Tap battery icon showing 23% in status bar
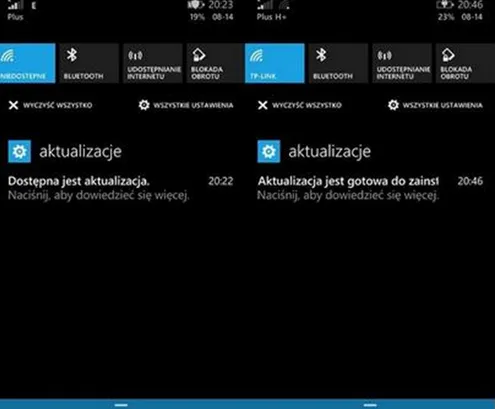 [445, 5]
